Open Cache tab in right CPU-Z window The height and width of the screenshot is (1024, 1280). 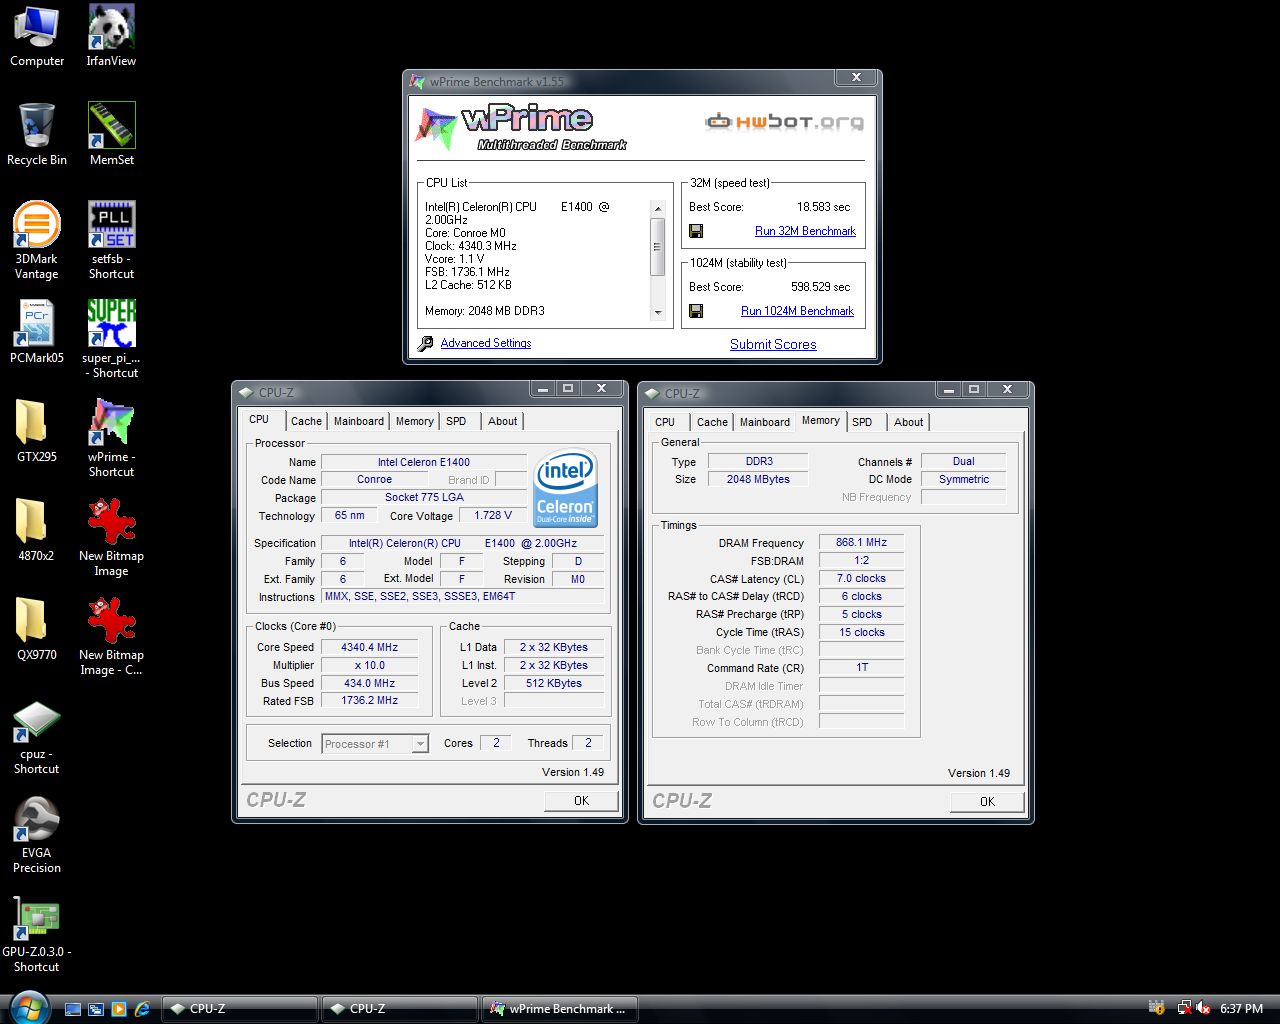712,422
